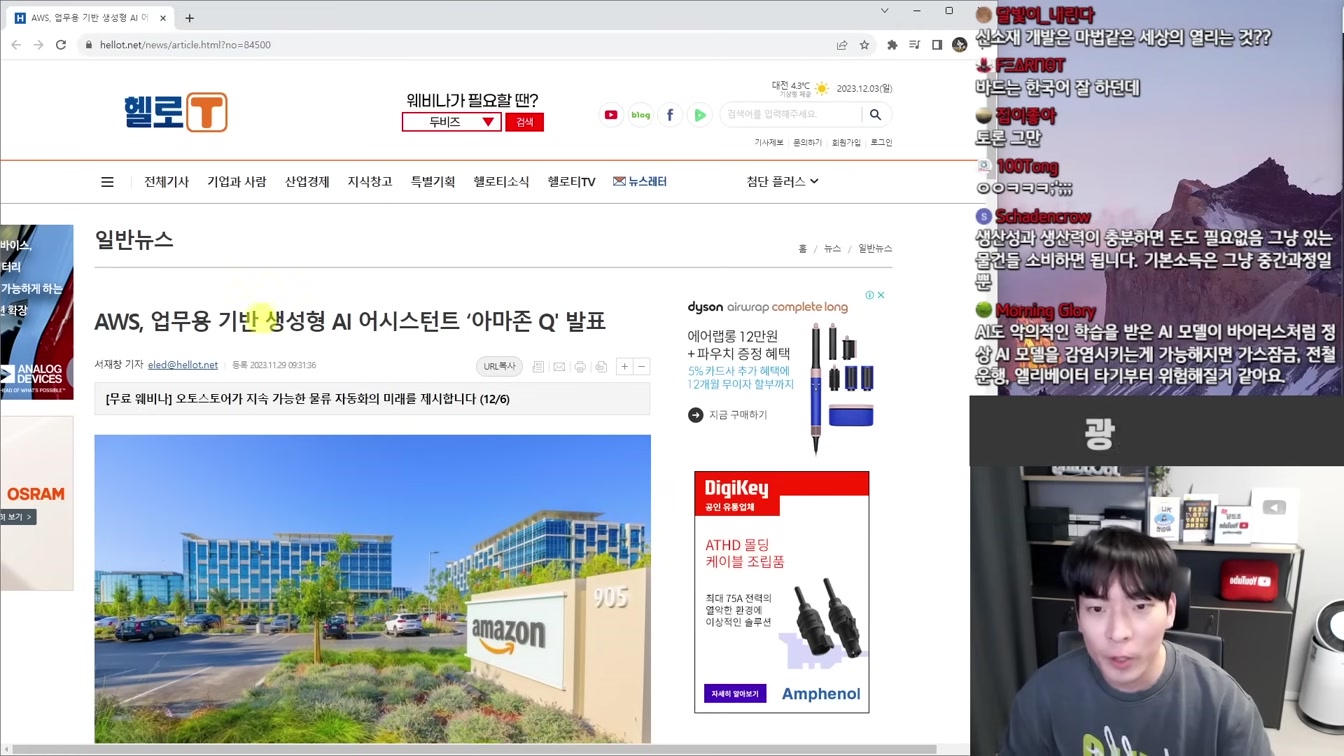
Task: Click the print article printer icon
Action: 580,367
